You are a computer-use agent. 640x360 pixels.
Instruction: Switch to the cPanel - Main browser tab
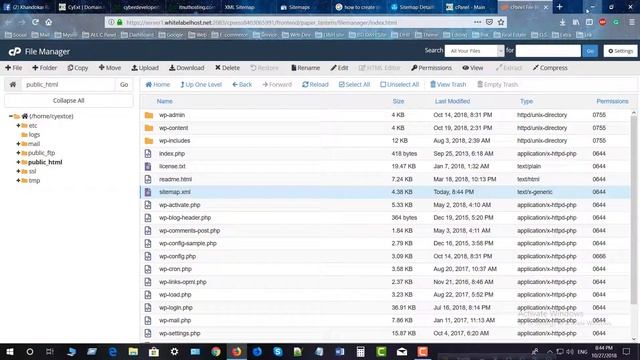pos(469,7)
